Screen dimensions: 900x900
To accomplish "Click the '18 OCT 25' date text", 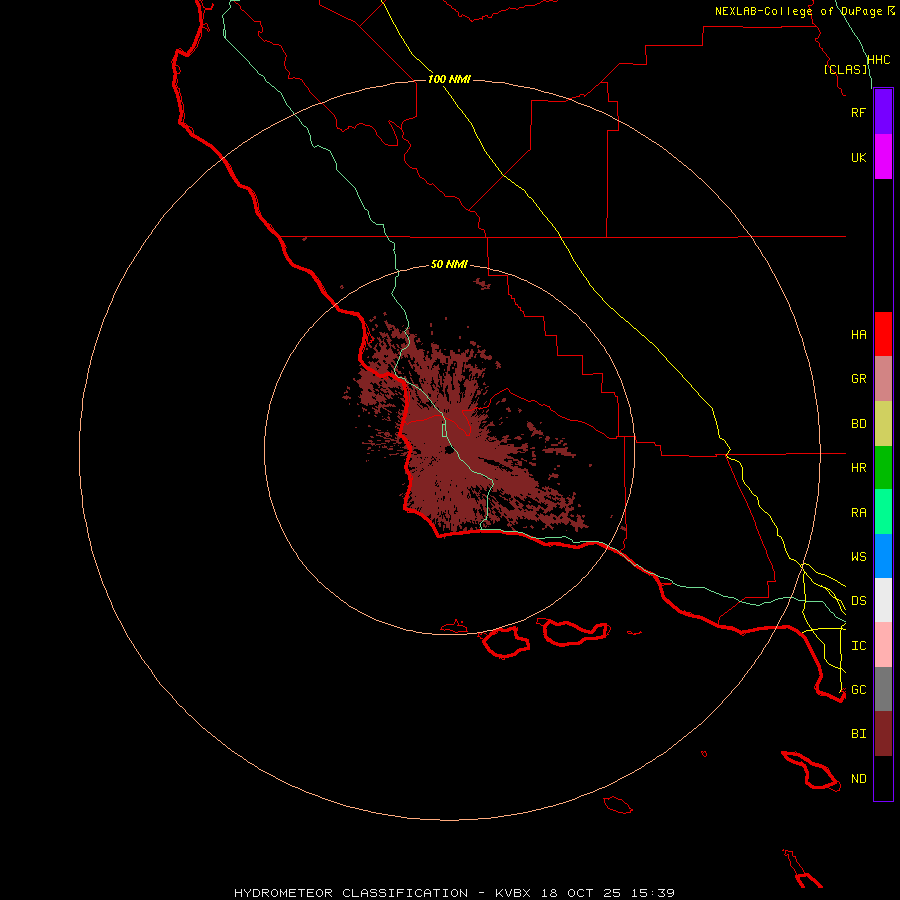I will pyautogui.click(x=581, y=893).
